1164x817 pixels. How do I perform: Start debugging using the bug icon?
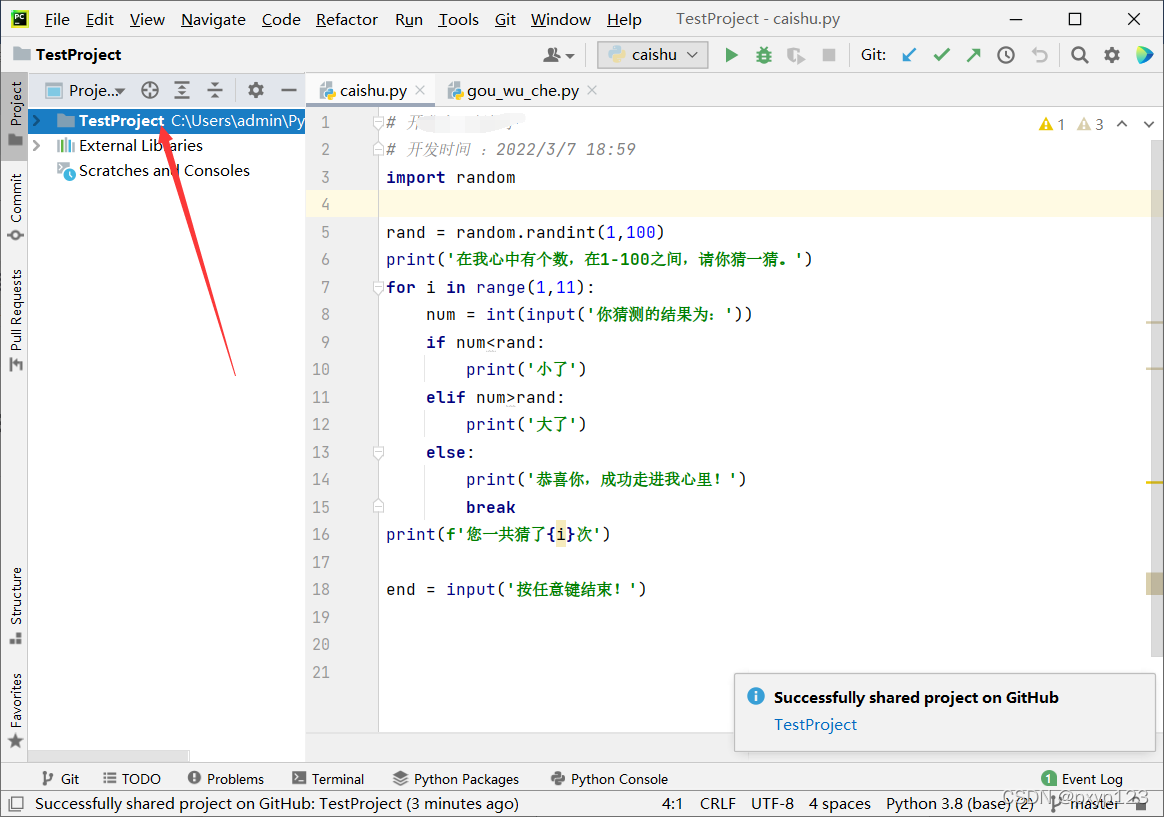pos(763,55)
